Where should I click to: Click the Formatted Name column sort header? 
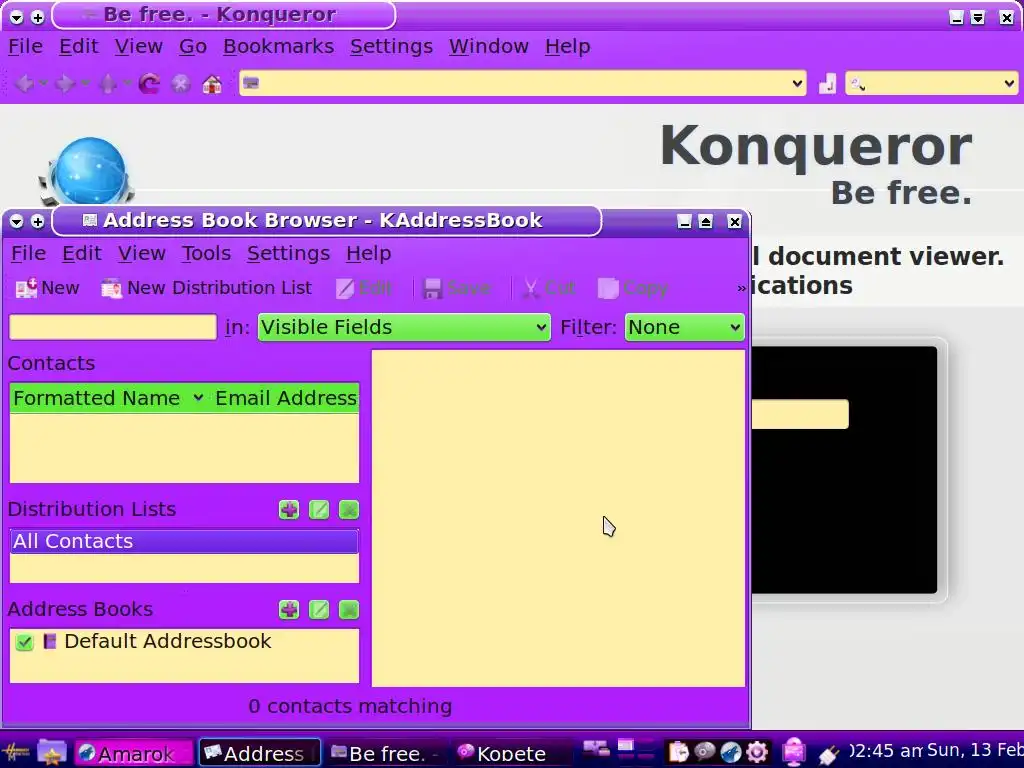[108, 398]
